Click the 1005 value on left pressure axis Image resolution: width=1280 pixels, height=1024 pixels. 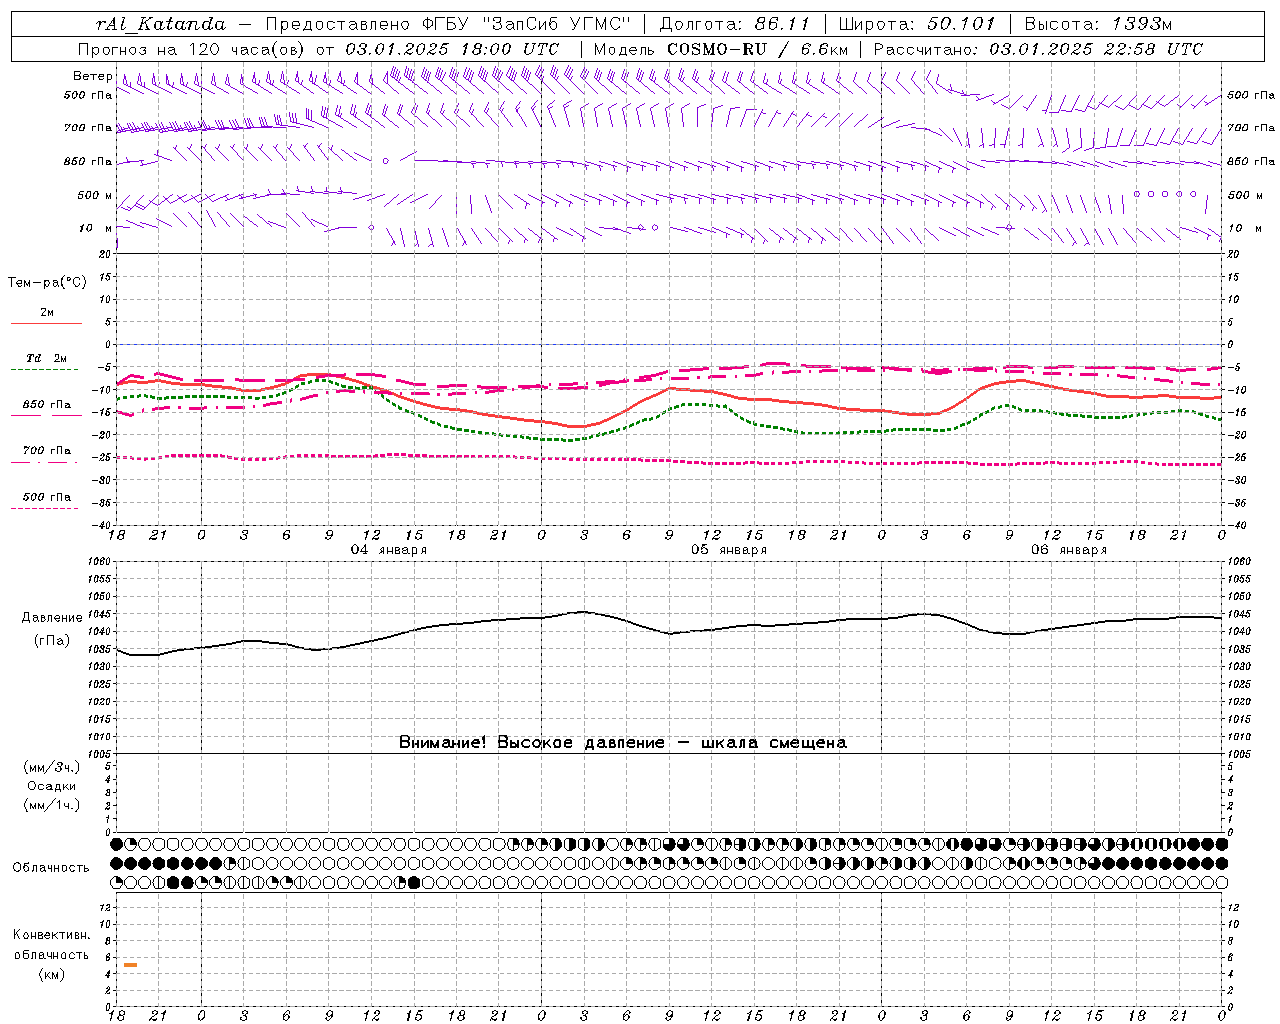point(99,754)
